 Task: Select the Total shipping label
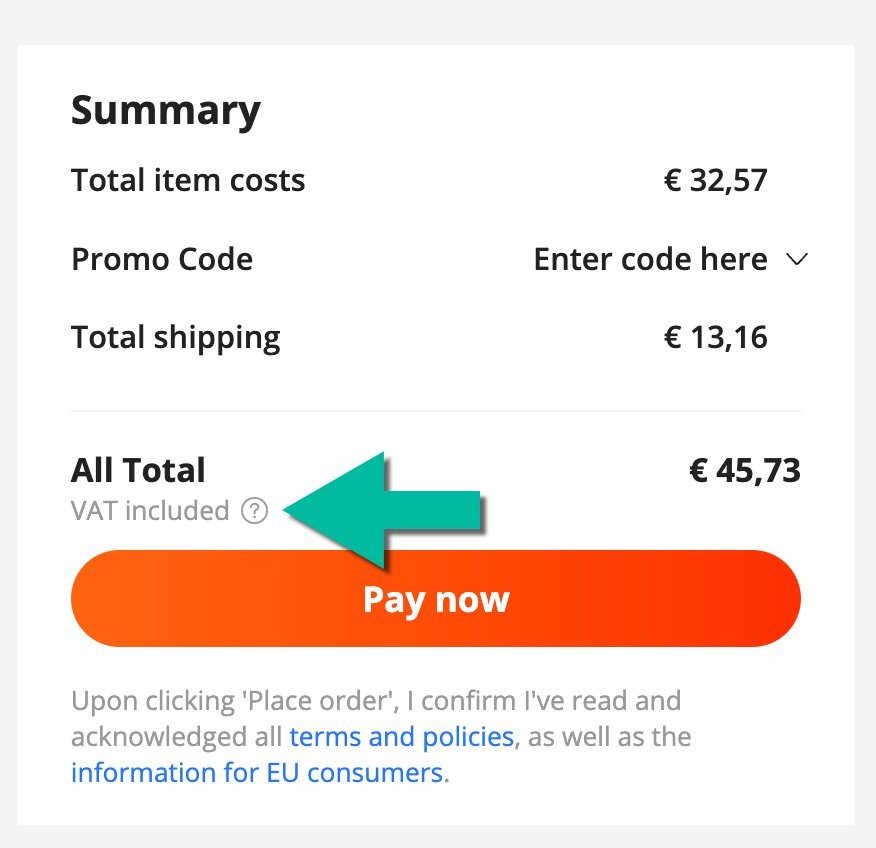pyautogui.click(x=176, y=337)
